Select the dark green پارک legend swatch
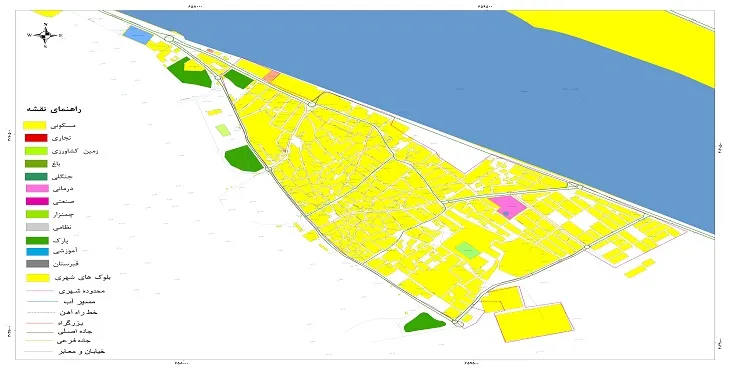The width and height of the screenshot is (730, 370). click(37, 241)
